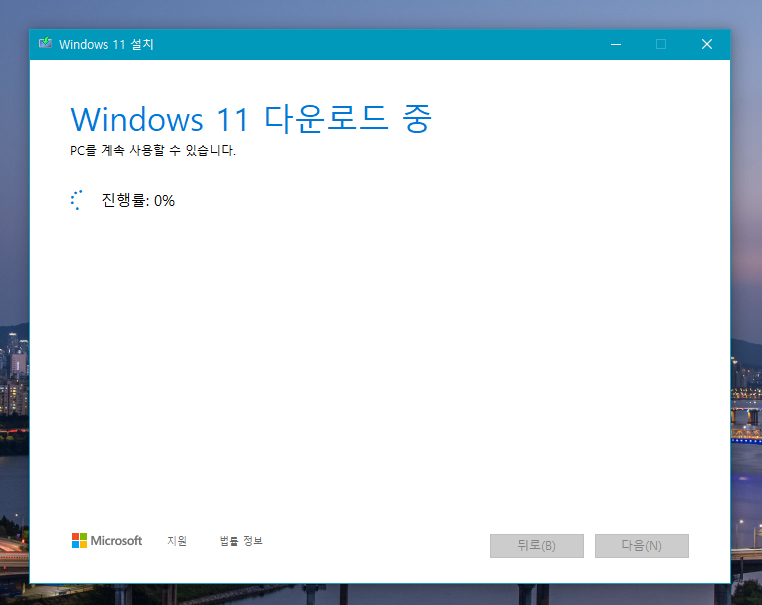Click the 뒤로(B) back button
The image size is (762, 605).
(x=537, y=546)
